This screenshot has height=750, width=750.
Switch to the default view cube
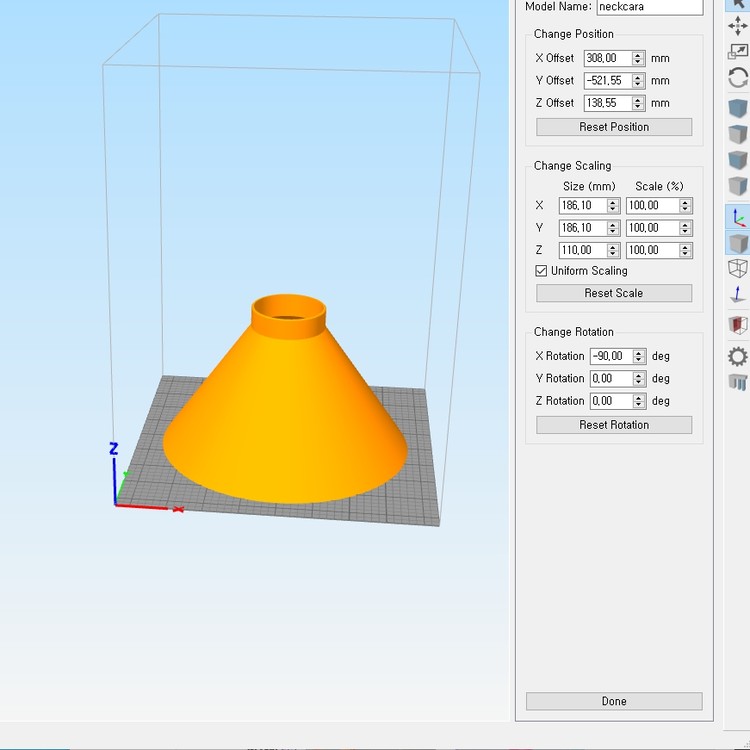point(738,108)
